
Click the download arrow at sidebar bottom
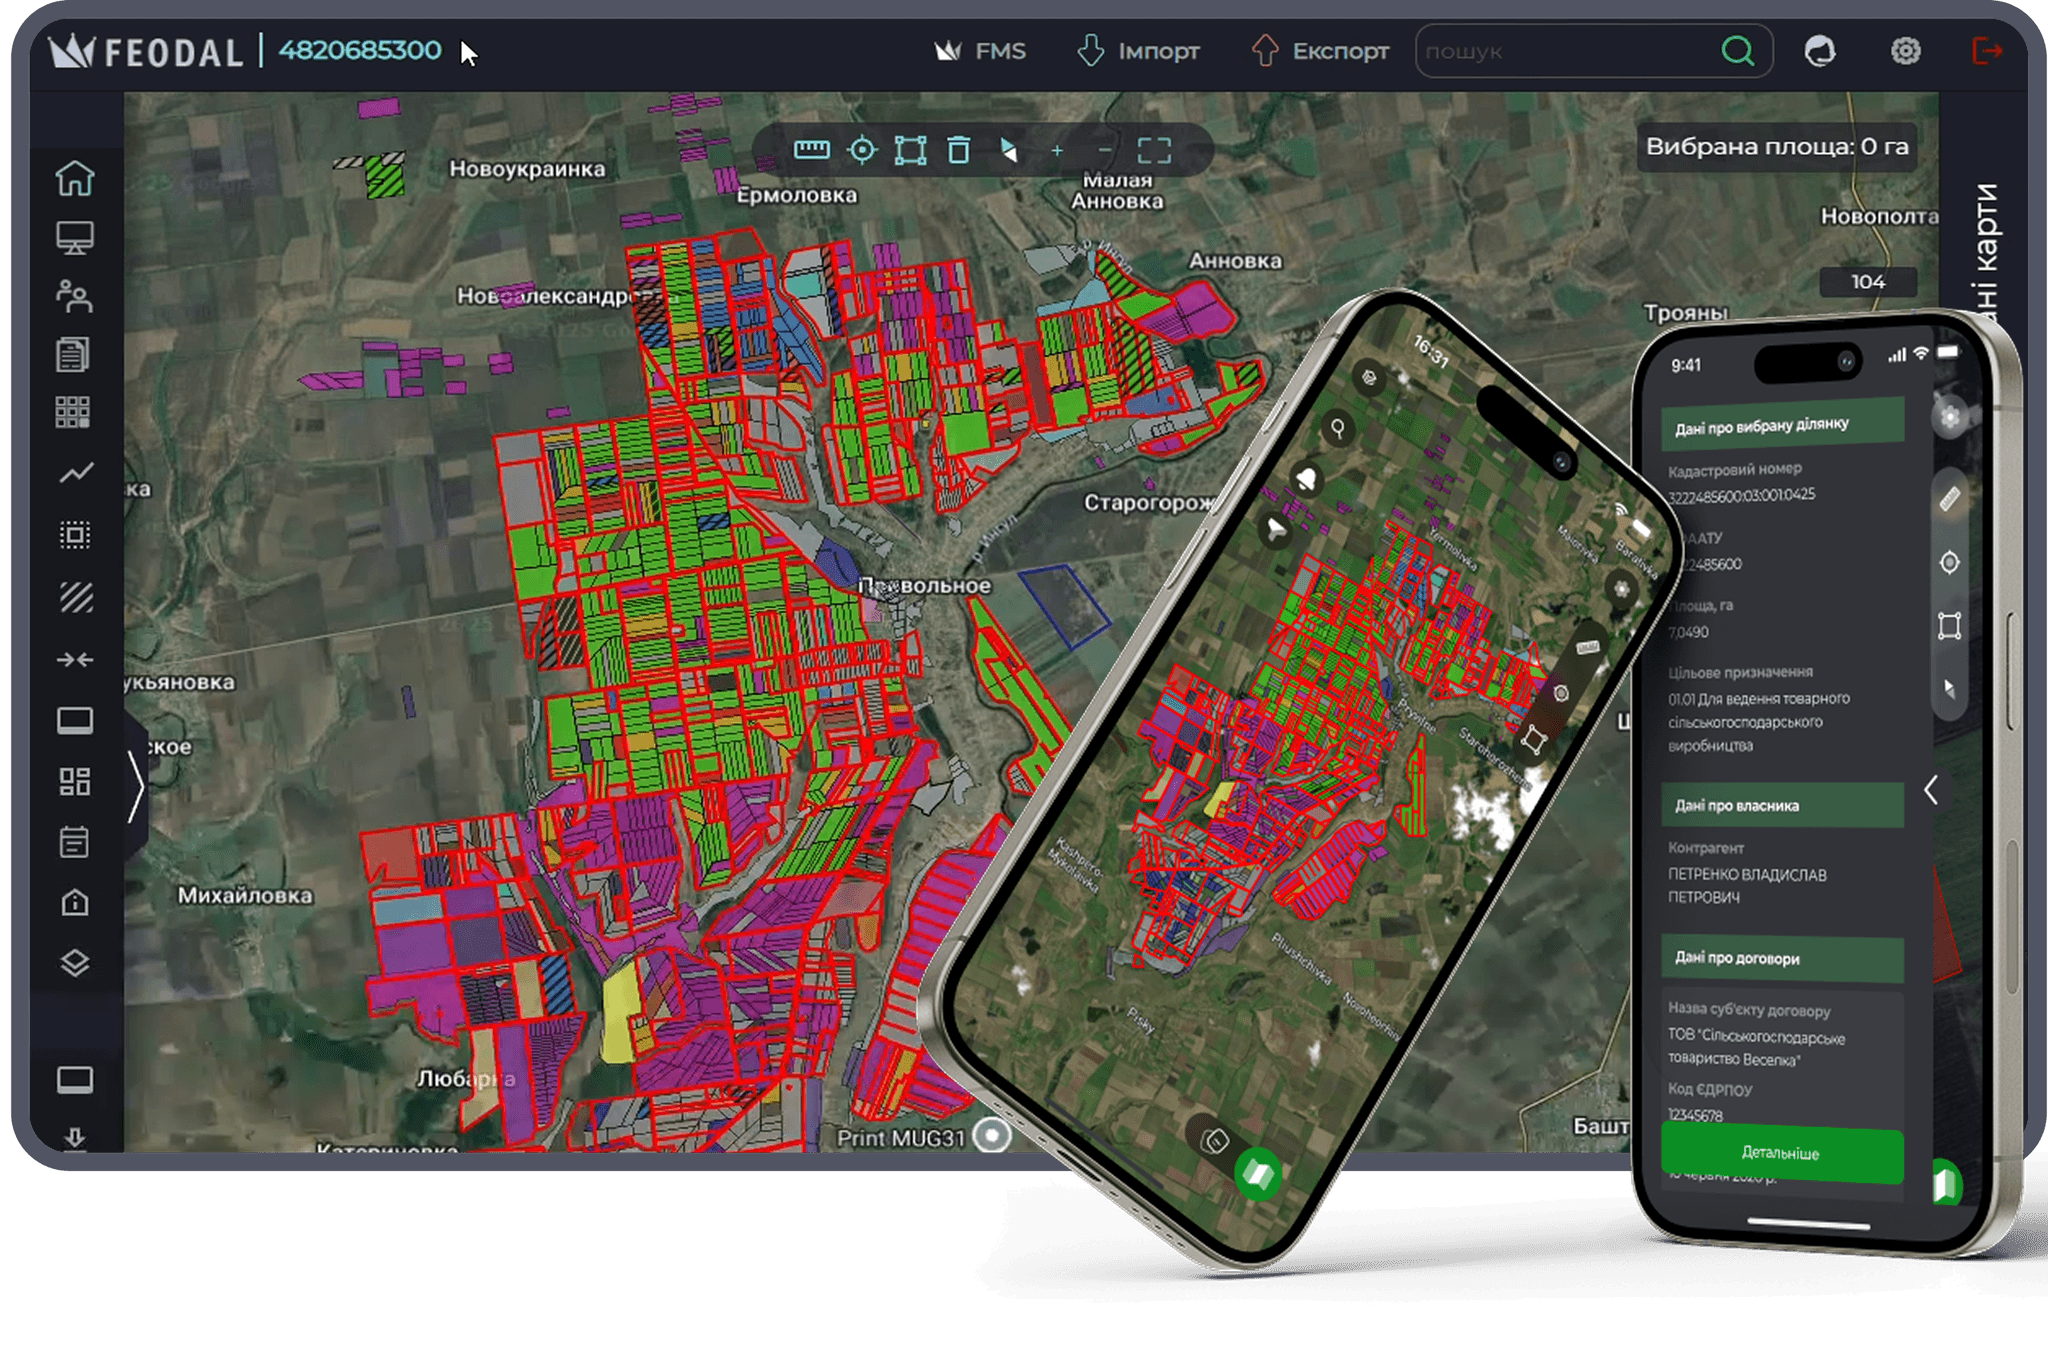point(75,1137)
